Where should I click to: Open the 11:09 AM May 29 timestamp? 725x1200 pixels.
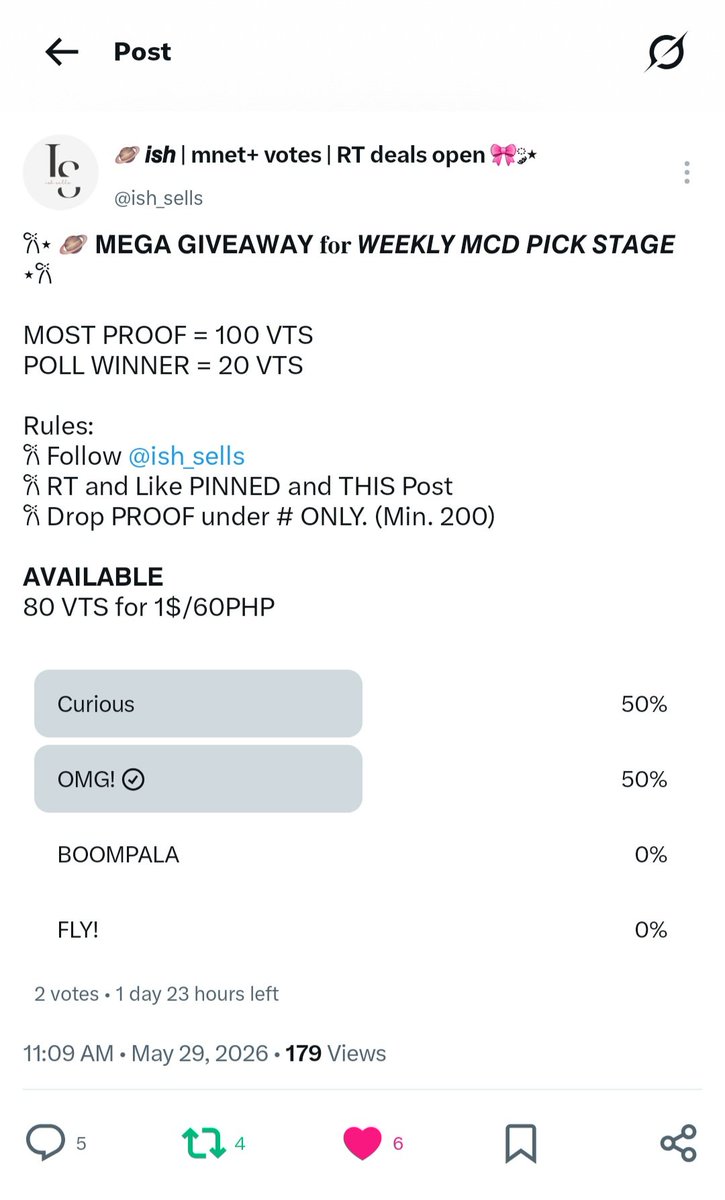[x=146, y=1053]
